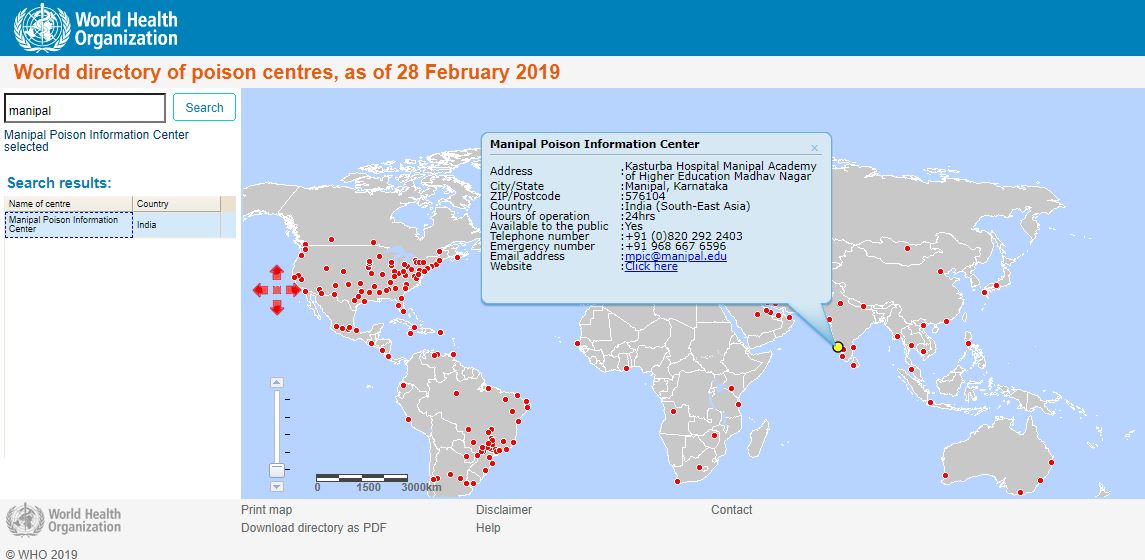Select Manipal Poison Information Center result row
The image size is (1145, 560).
pyautogui.click(x=68, y=224)
